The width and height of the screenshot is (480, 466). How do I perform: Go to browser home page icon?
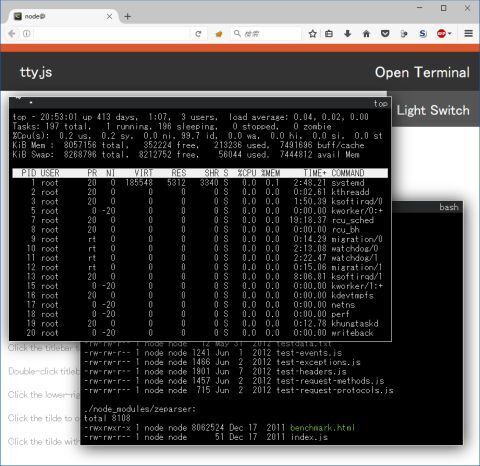coord(366,34)
